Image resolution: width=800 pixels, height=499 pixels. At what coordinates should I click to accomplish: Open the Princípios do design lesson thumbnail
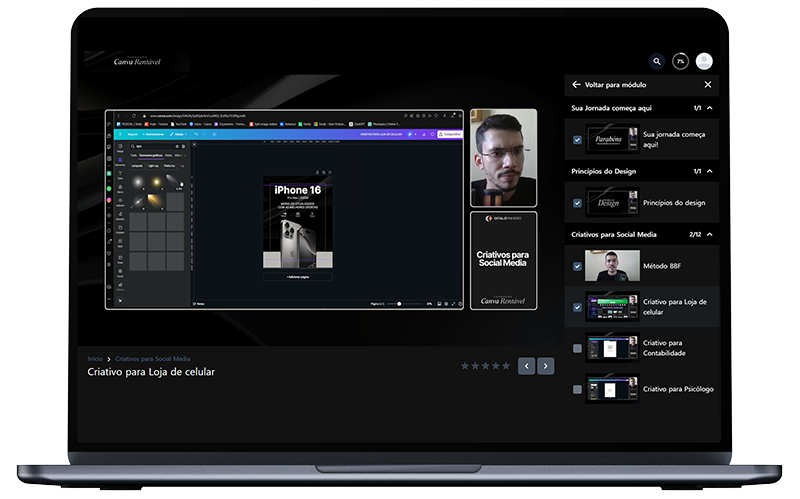coord(610,203)
